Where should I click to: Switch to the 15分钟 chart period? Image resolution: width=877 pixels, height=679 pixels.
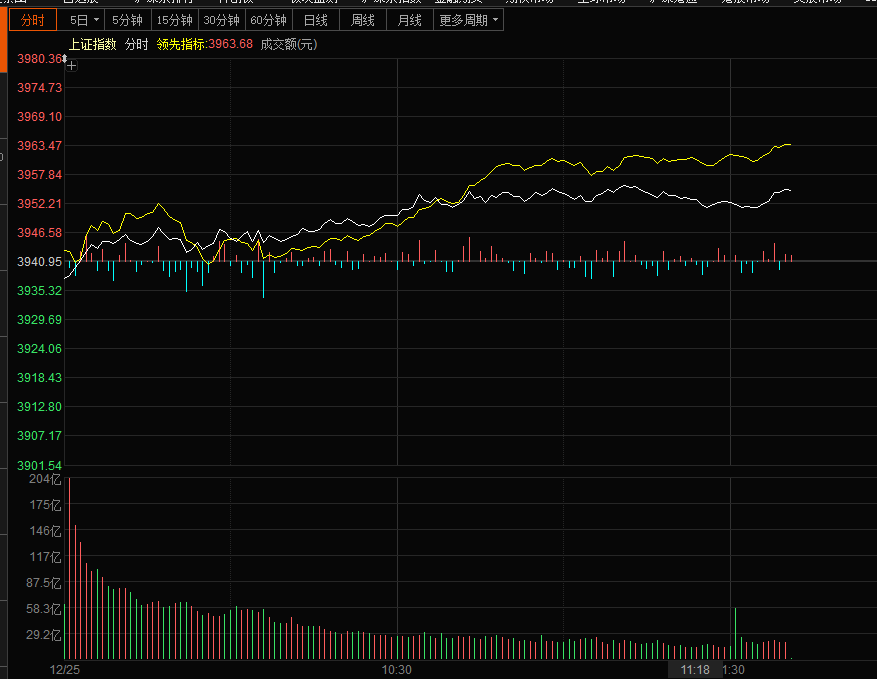point(174,20)
